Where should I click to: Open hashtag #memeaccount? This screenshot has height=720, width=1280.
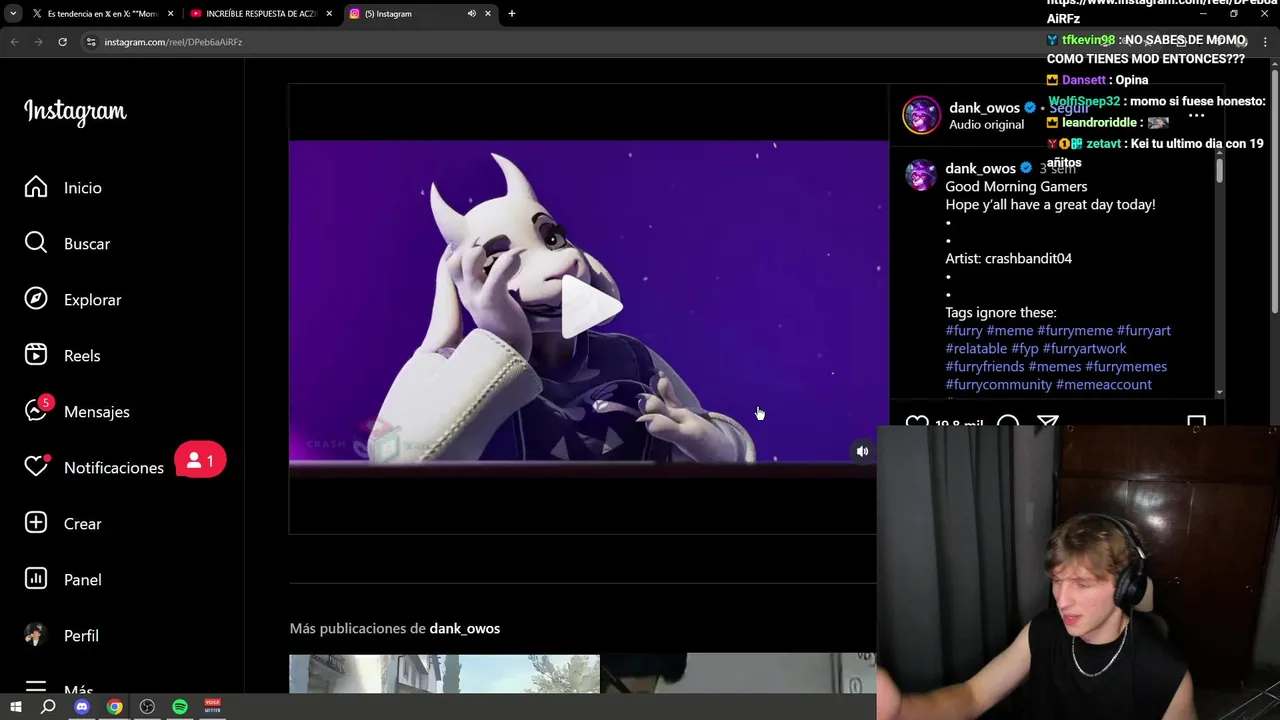point(1104,385)
